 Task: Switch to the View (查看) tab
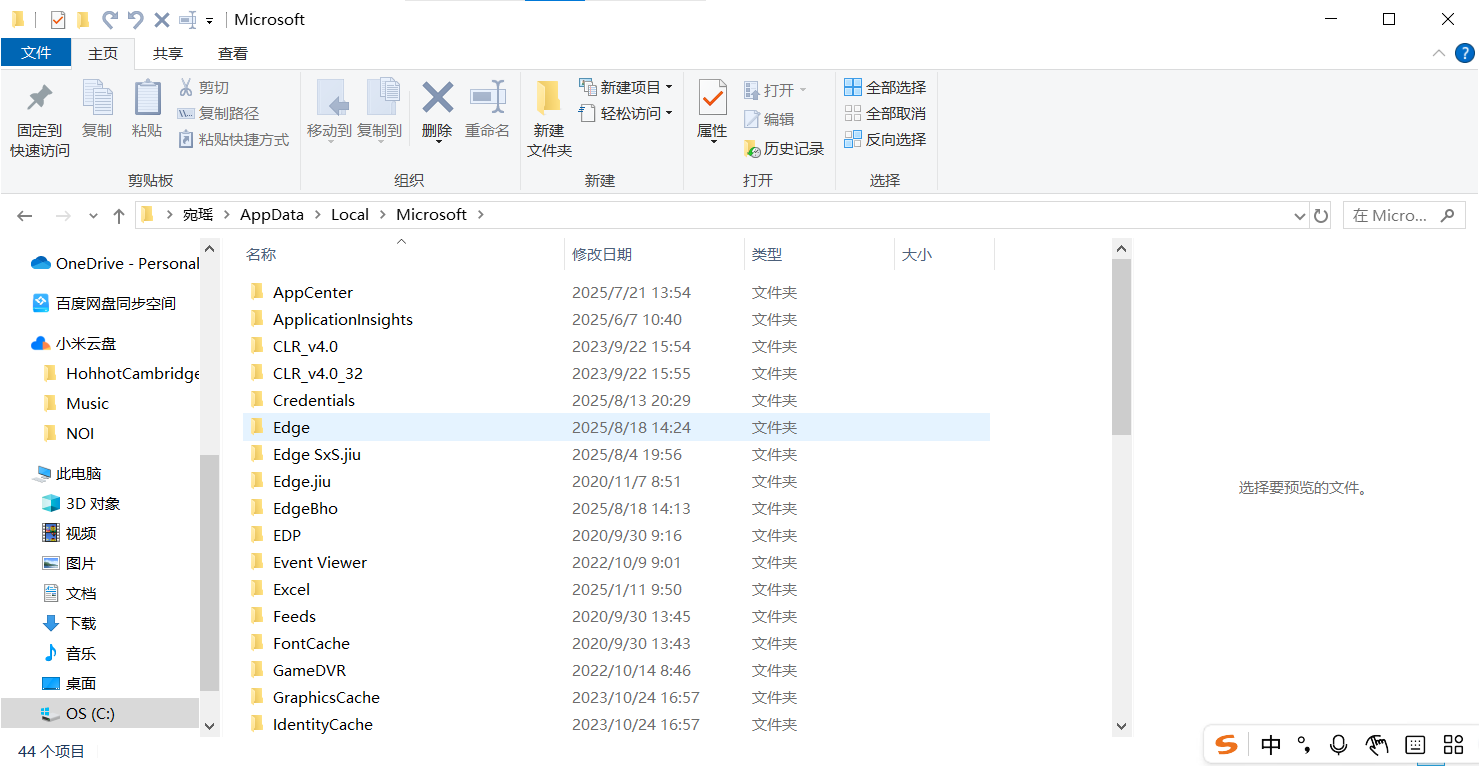(x=233, y=53)
